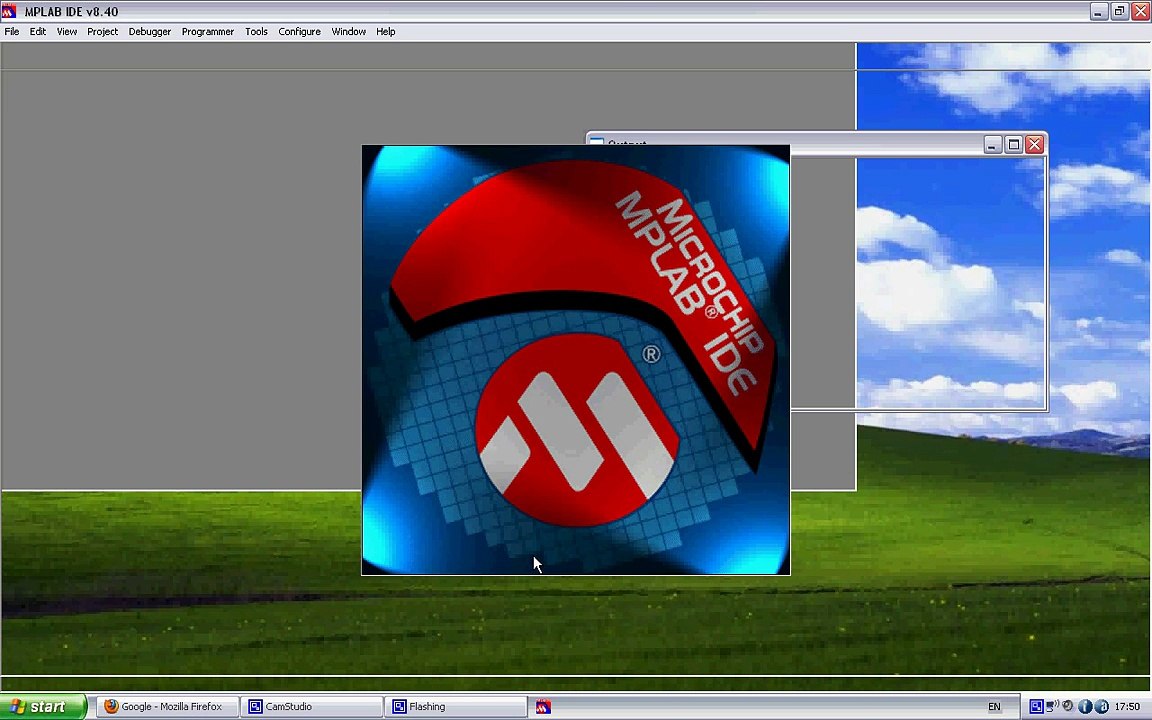The width and height of the screenshot is (1152, 720).
Task: Click the 17:50 system clock
Action: point(1128,707)
